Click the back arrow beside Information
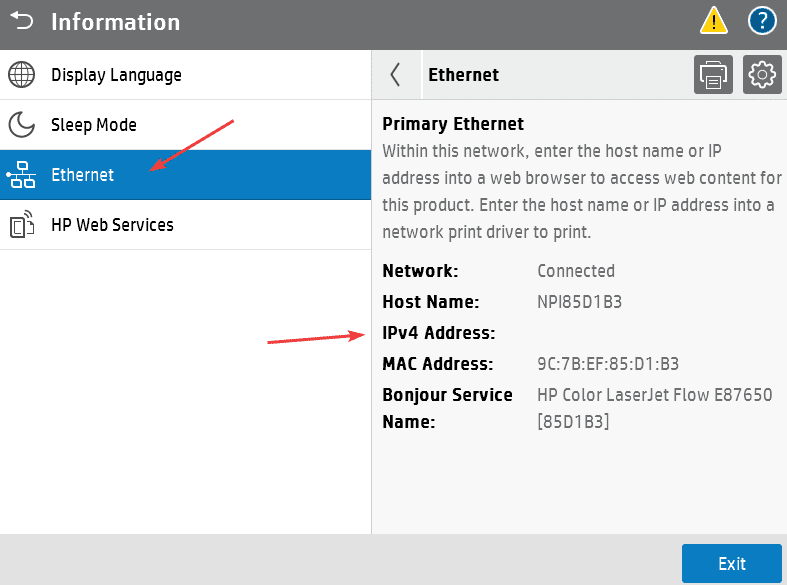Viewport: 787px width, 585px height. pos(22,21)
